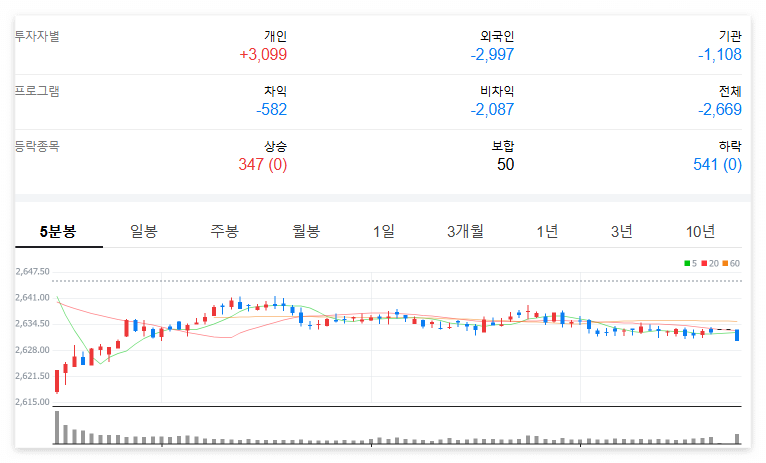The image size is (766, 463).
Task: Click the first red candlestick at chart start
Action: click(57, 381)
